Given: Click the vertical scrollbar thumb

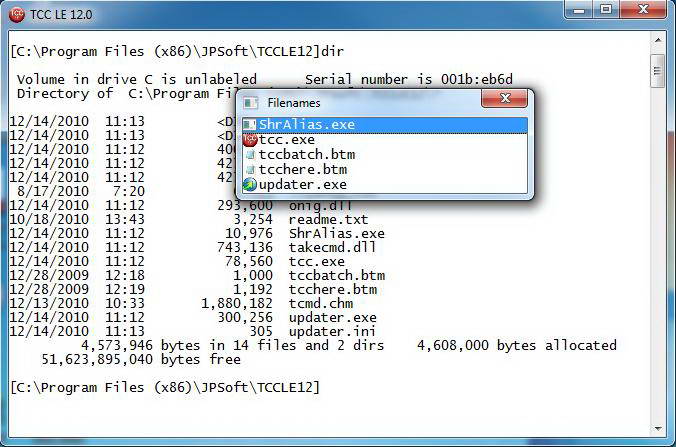Looking at the screenshot, I should (x=658, y=71).
